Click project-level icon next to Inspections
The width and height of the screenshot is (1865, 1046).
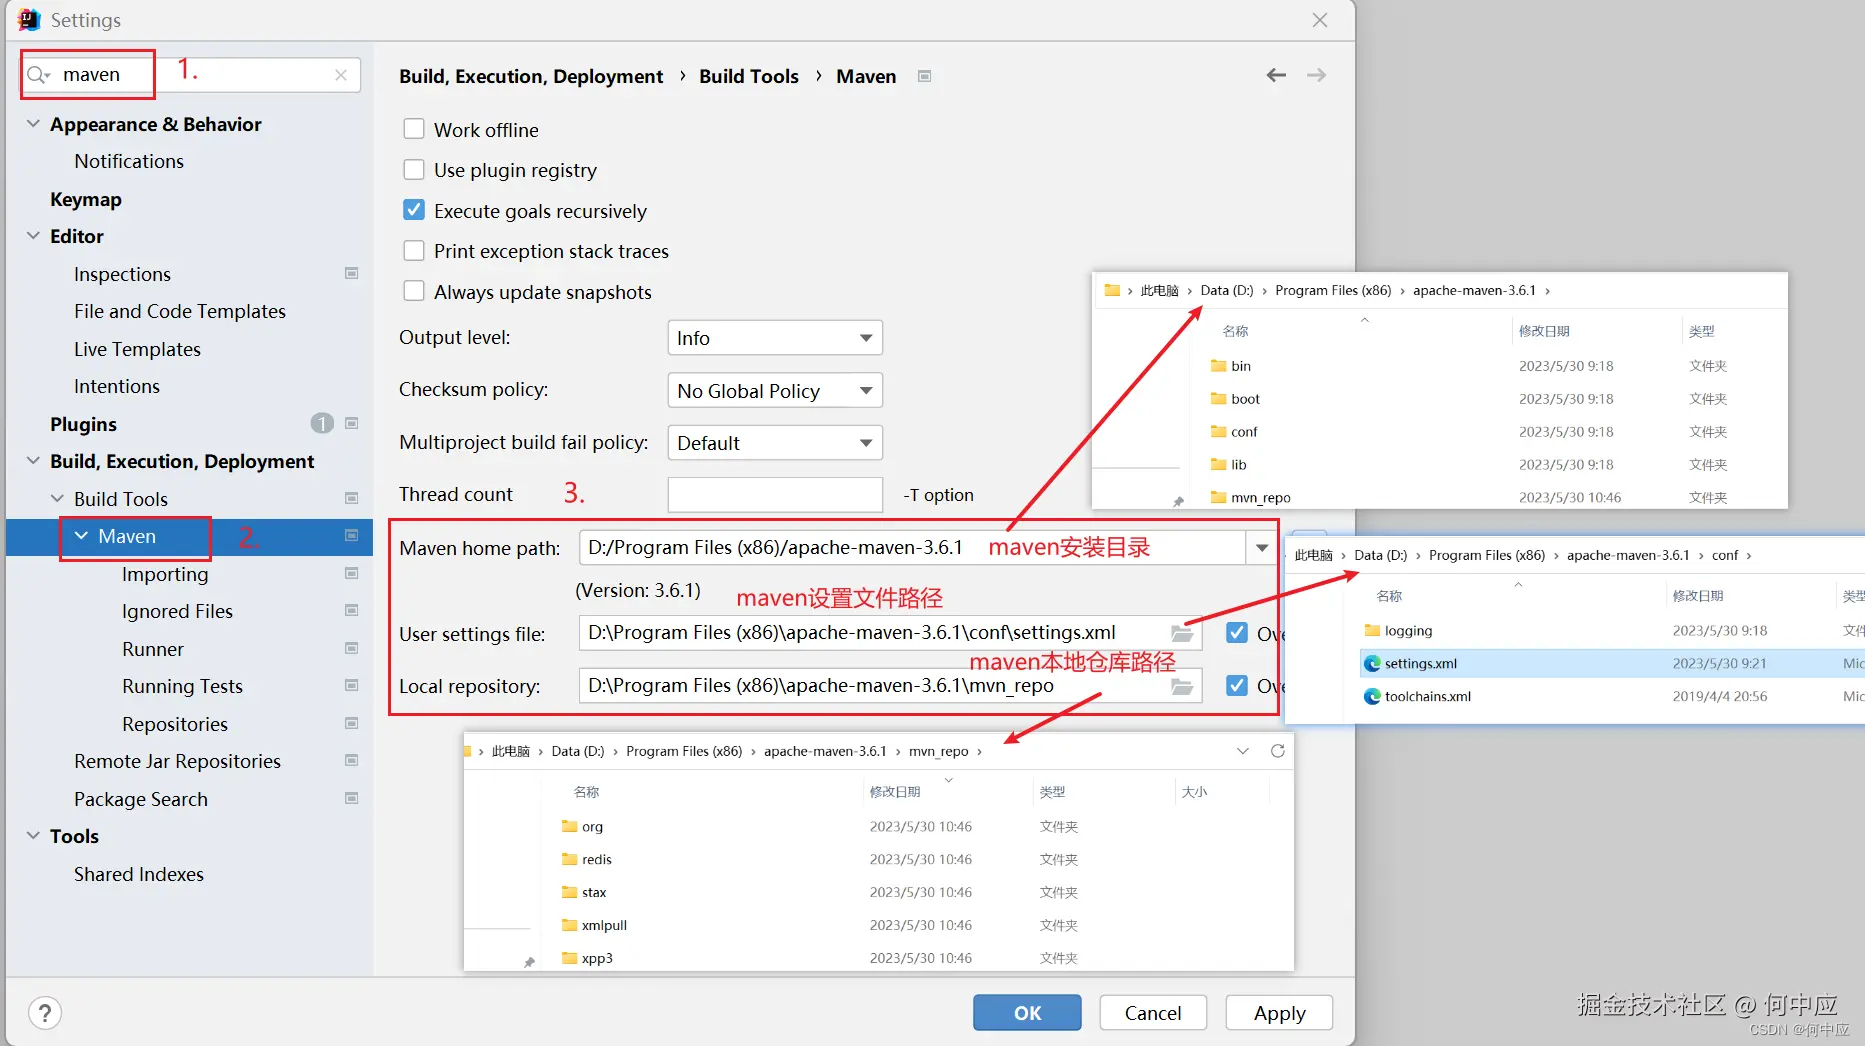click(352, 273)
